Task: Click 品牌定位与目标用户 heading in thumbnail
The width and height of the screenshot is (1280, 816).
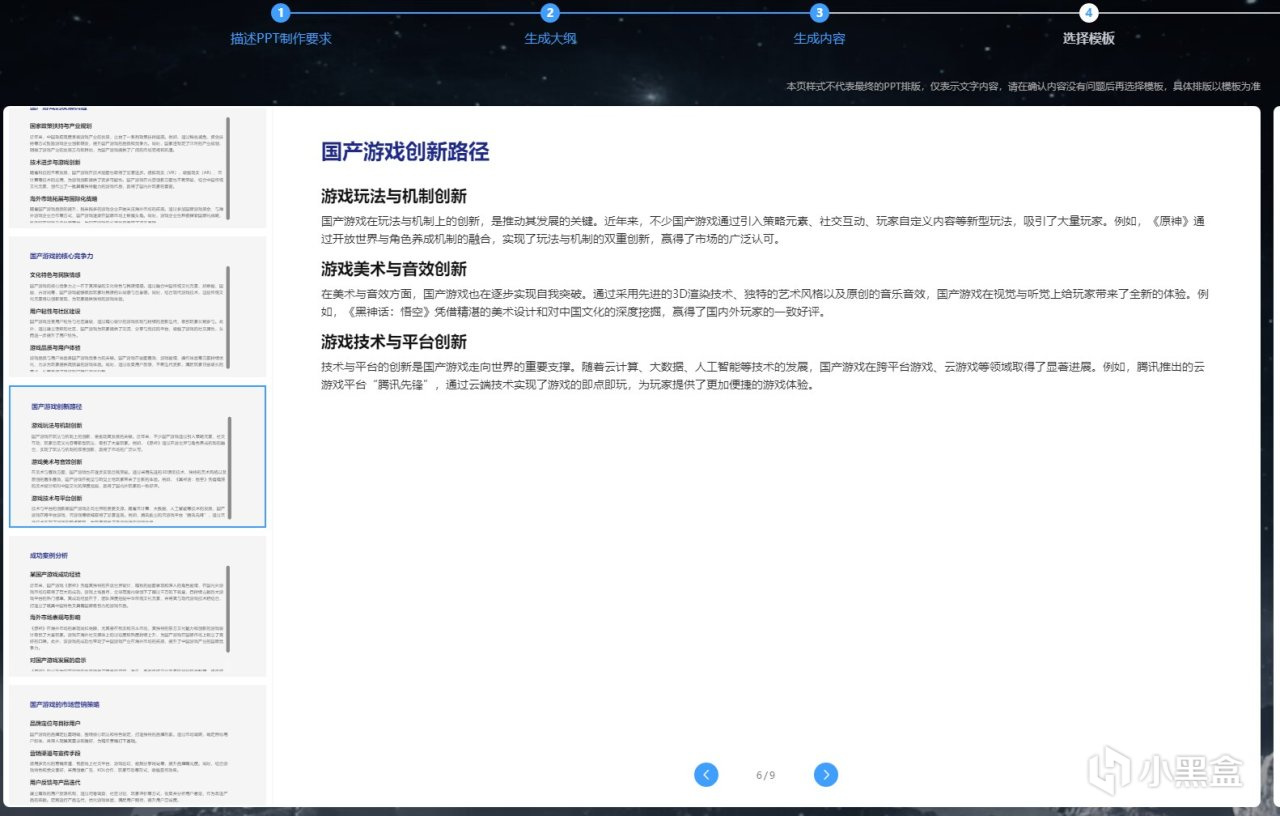Action: point(56,722)
